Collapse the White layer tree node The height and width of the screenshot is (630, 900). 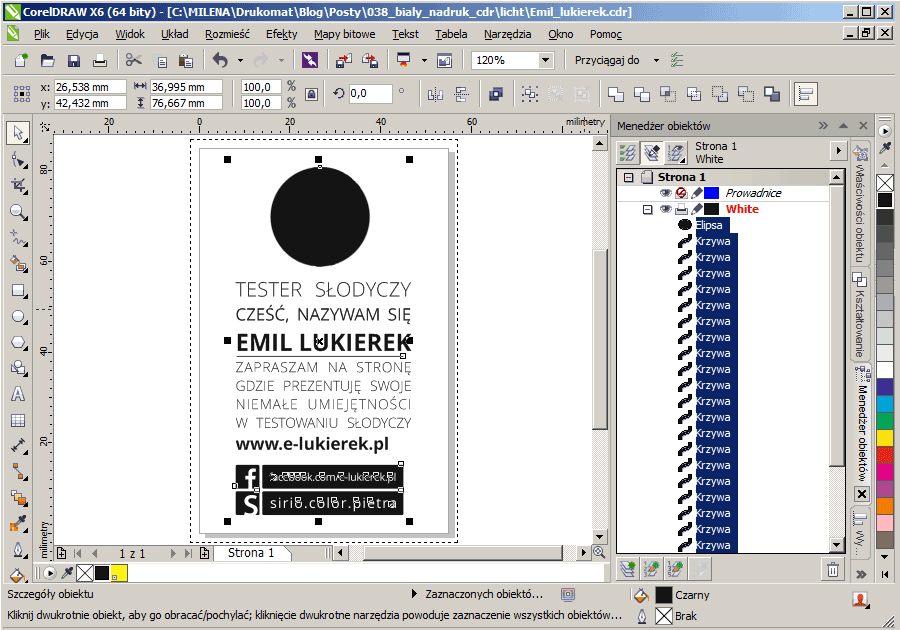647,209
